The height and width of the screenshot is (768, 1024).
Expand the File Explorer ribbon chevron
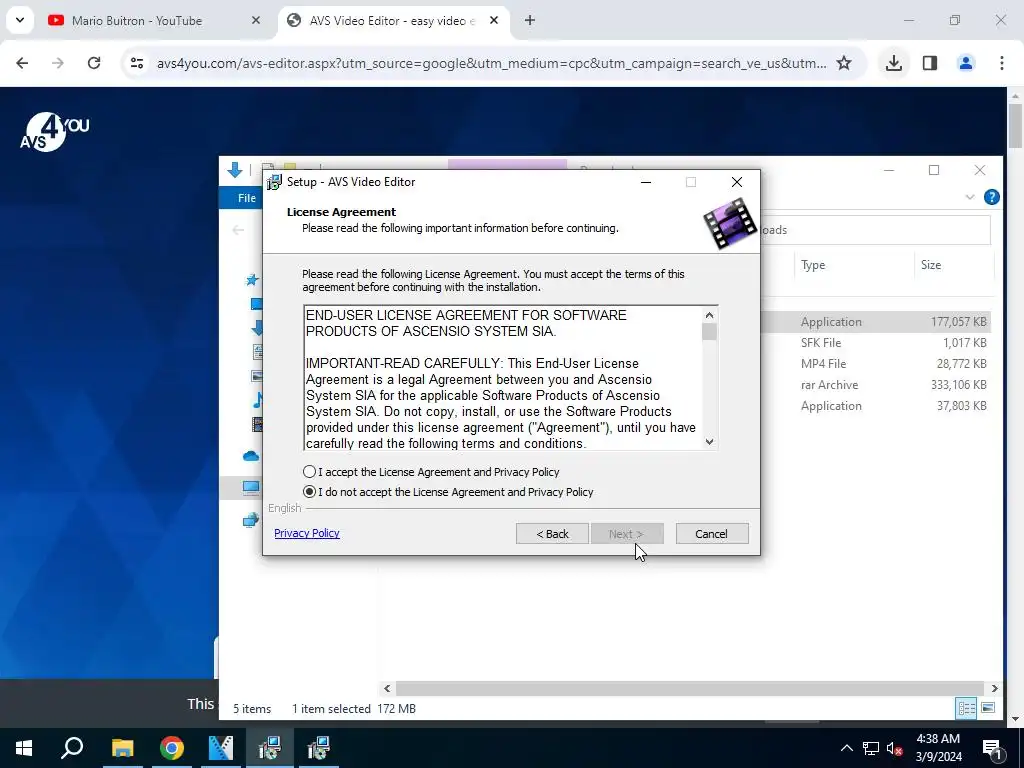(x=970, y=197)
